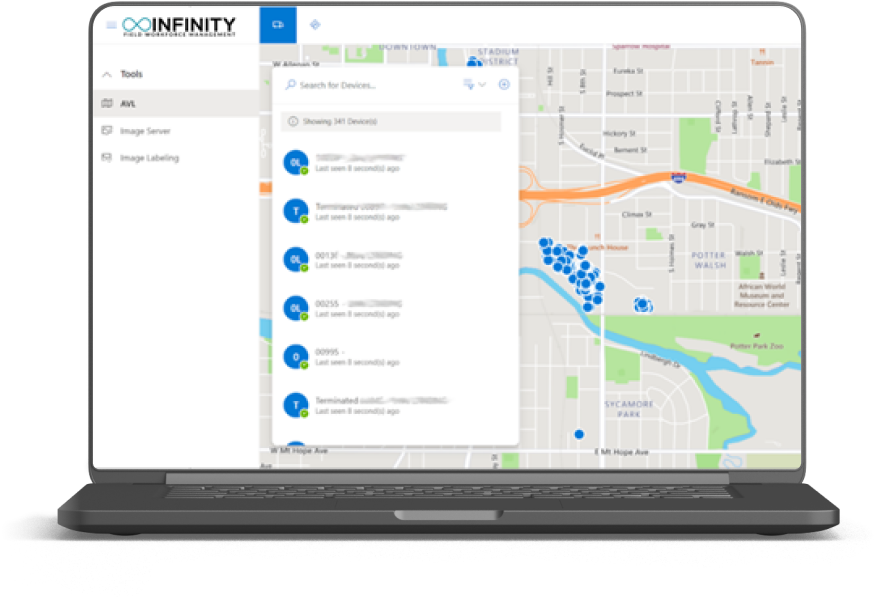894x600 pixels.
Task: Collapse the Tools section chevron
Action: [x=105, y=73]
